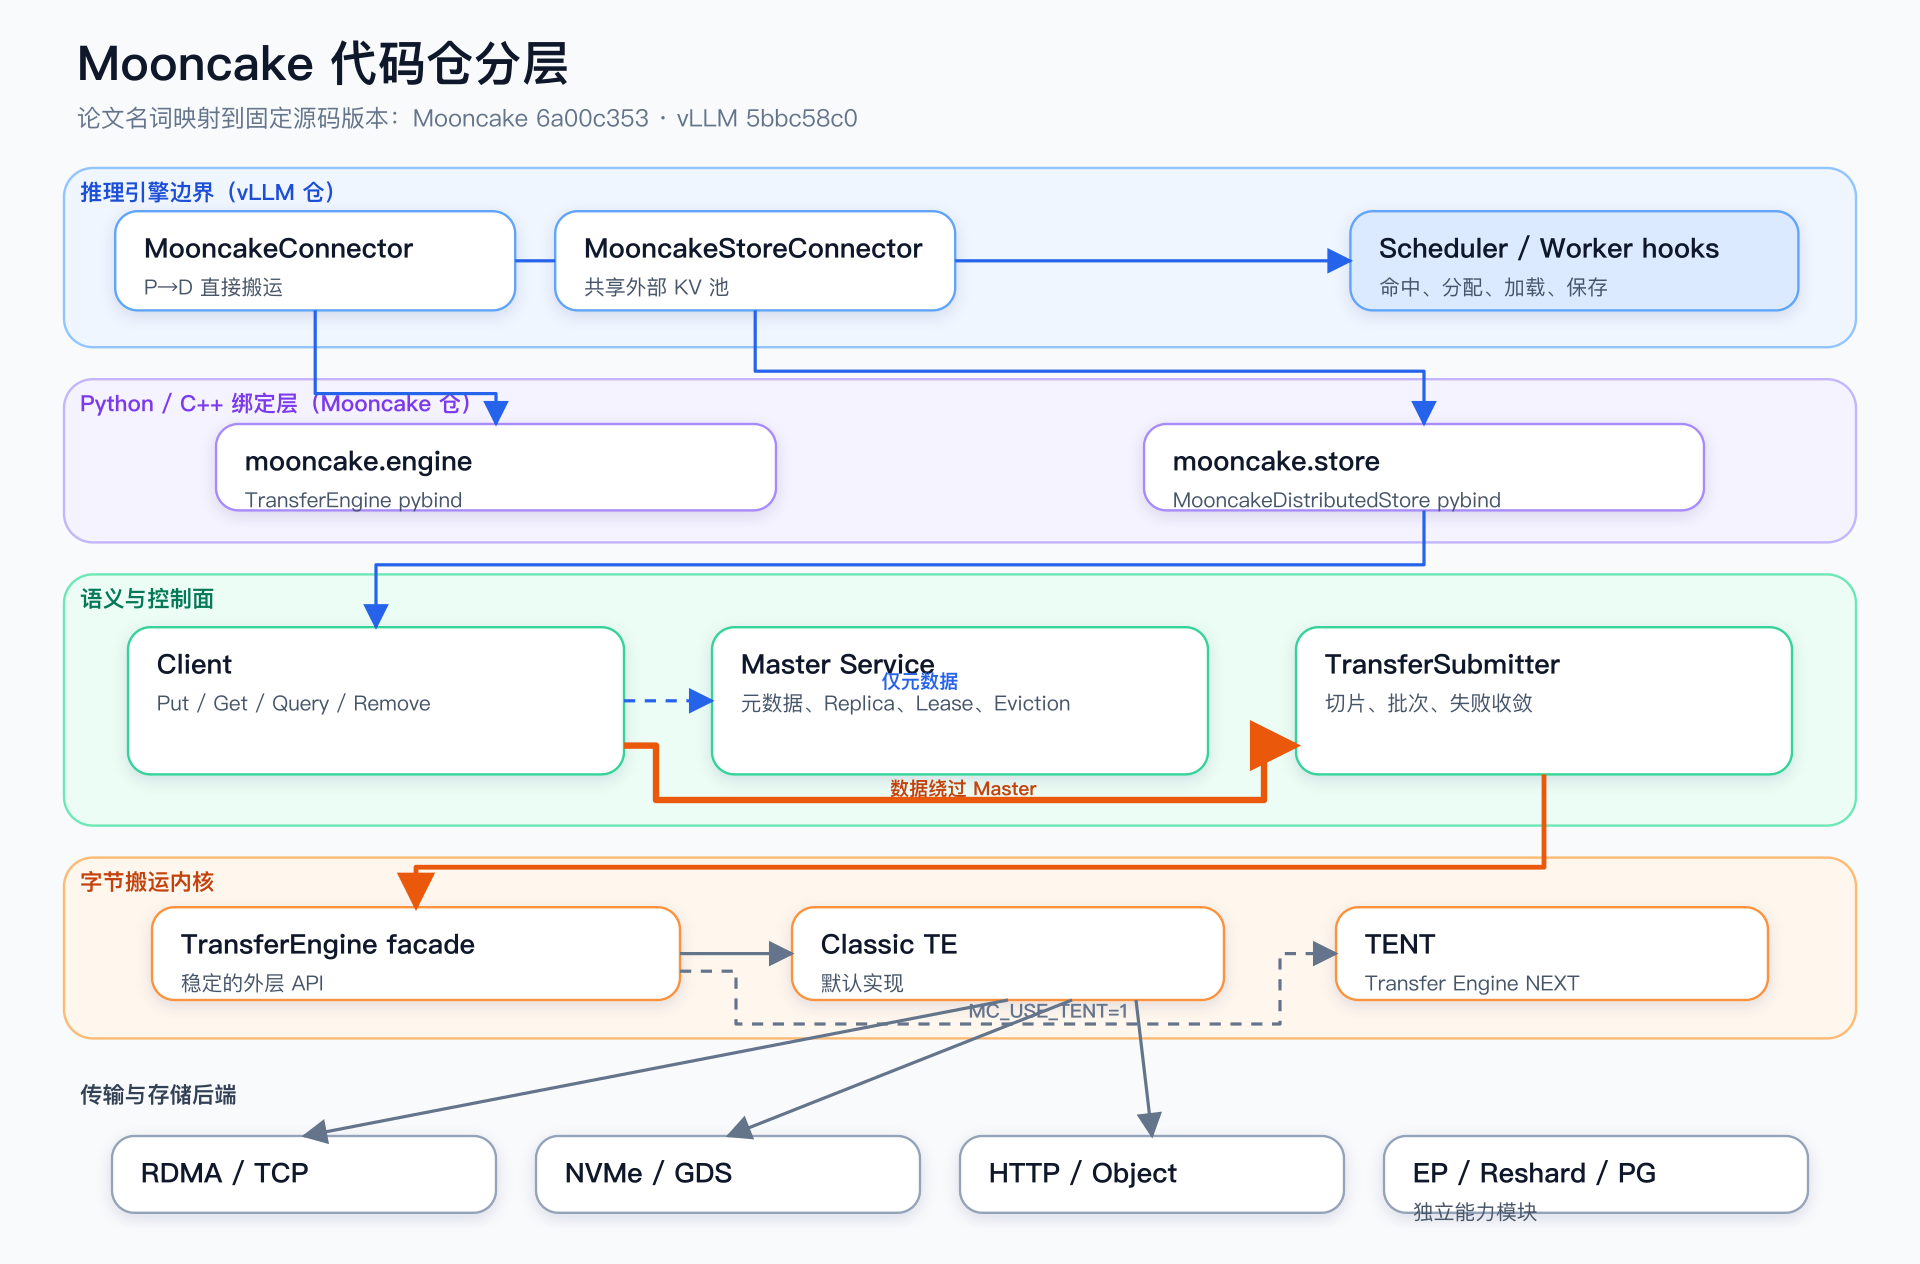Image resolution: width=1920 pixels, height=1264 pixels.
Task: Click the '字节搬运内核' layer label
Action: (x=147, y=882)
